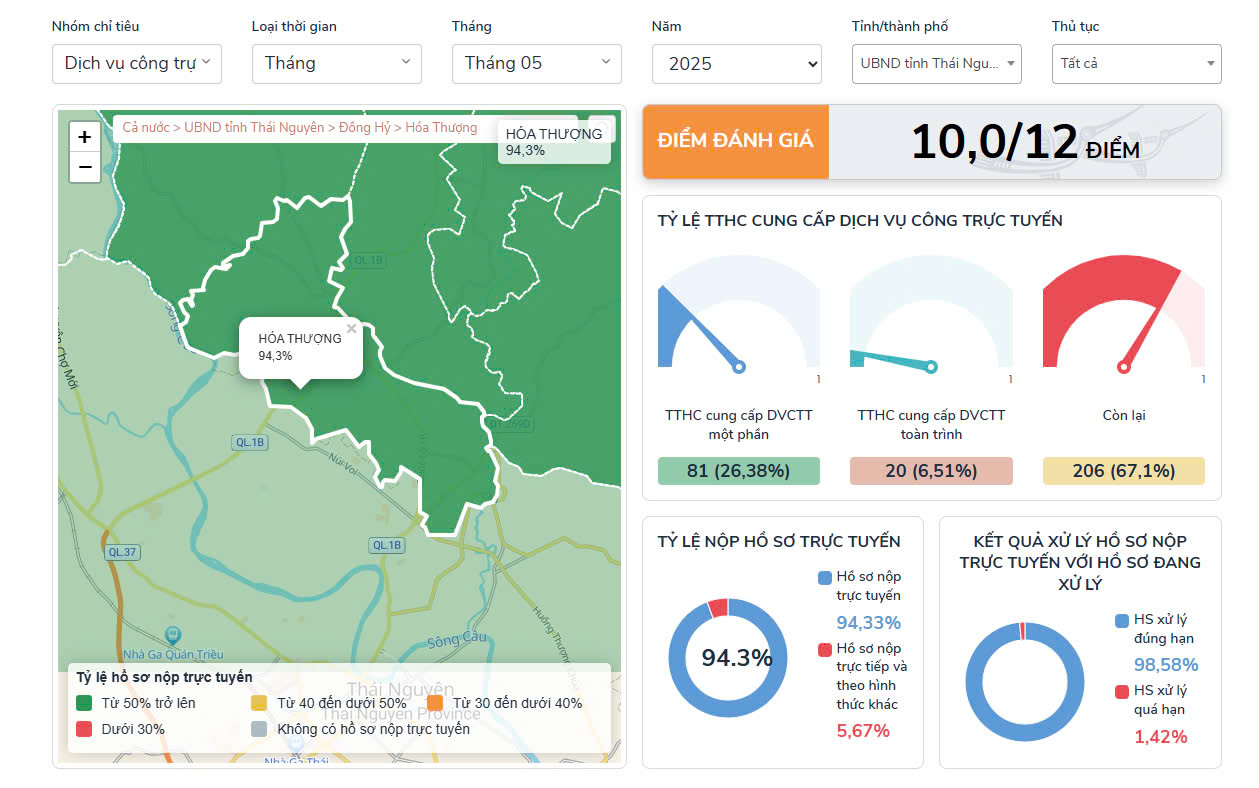Zoom out on the map
This screenshot has width=1259, height=788.
[x=85, y=167]
